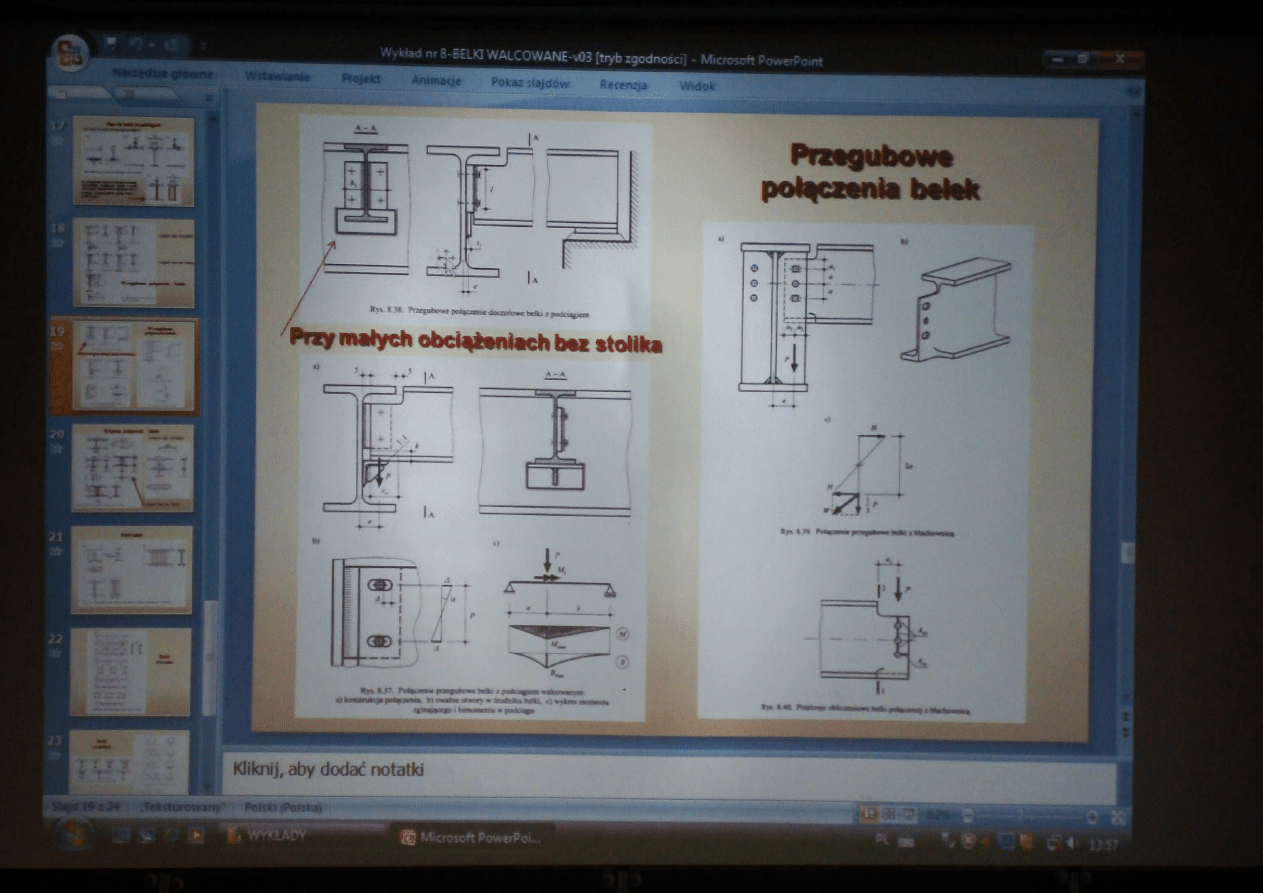This screenshot has height=893, width=1263.
Task: Switch to Slide Sorter view icon
Action: coord(886,815)
